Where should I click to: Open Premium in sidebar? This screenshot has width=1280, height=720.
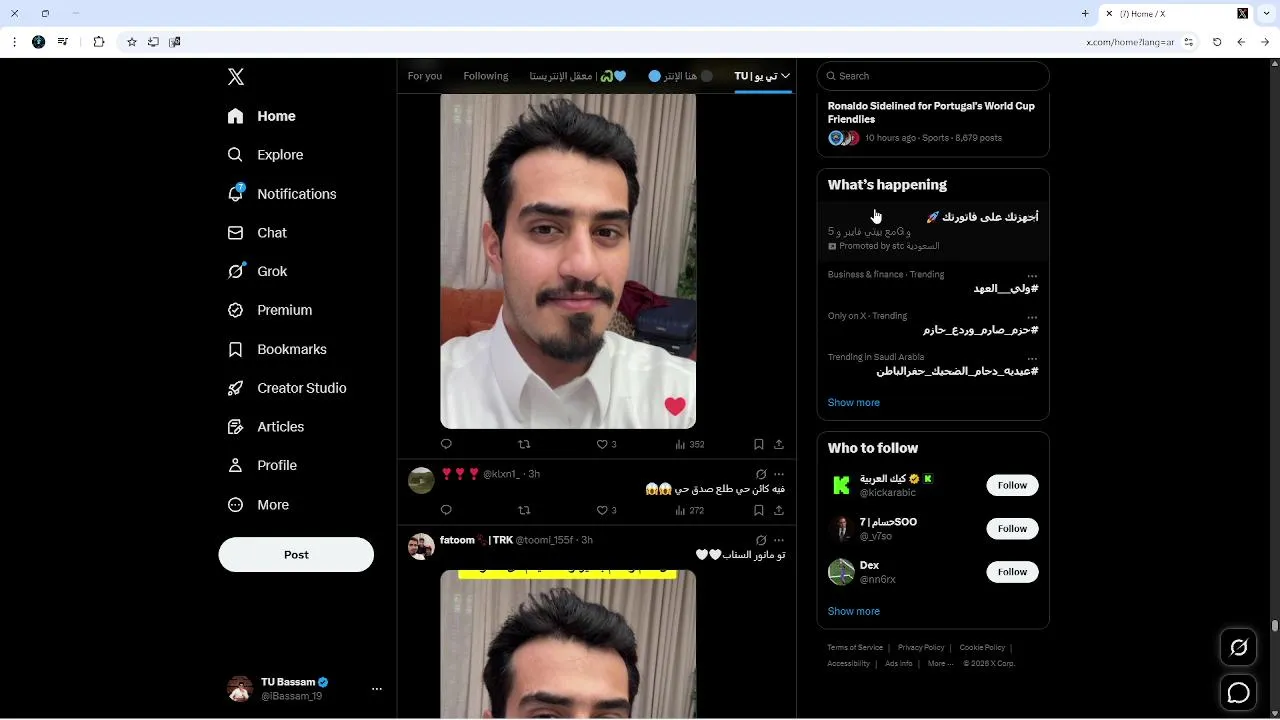270,310
